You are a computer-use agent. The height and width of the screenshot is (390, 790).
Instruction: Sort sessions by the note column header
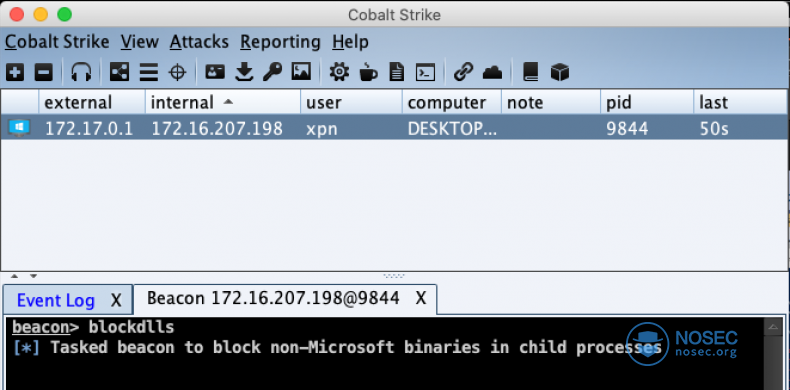(x=551, y=102)
